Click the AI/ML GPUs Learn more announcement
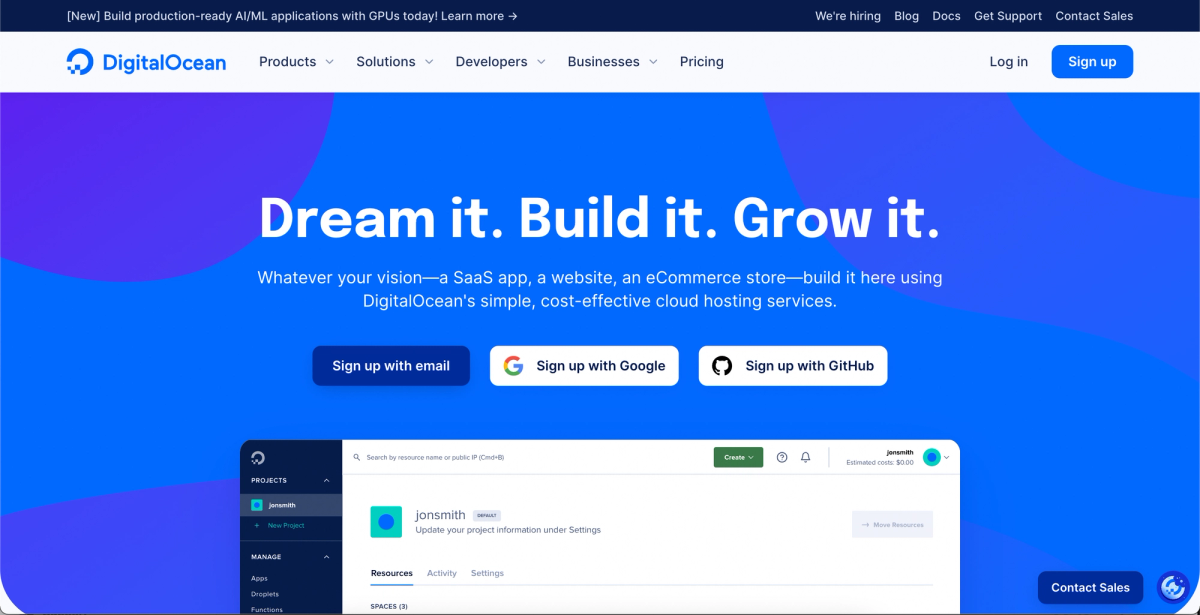 [x=292, y=16]
